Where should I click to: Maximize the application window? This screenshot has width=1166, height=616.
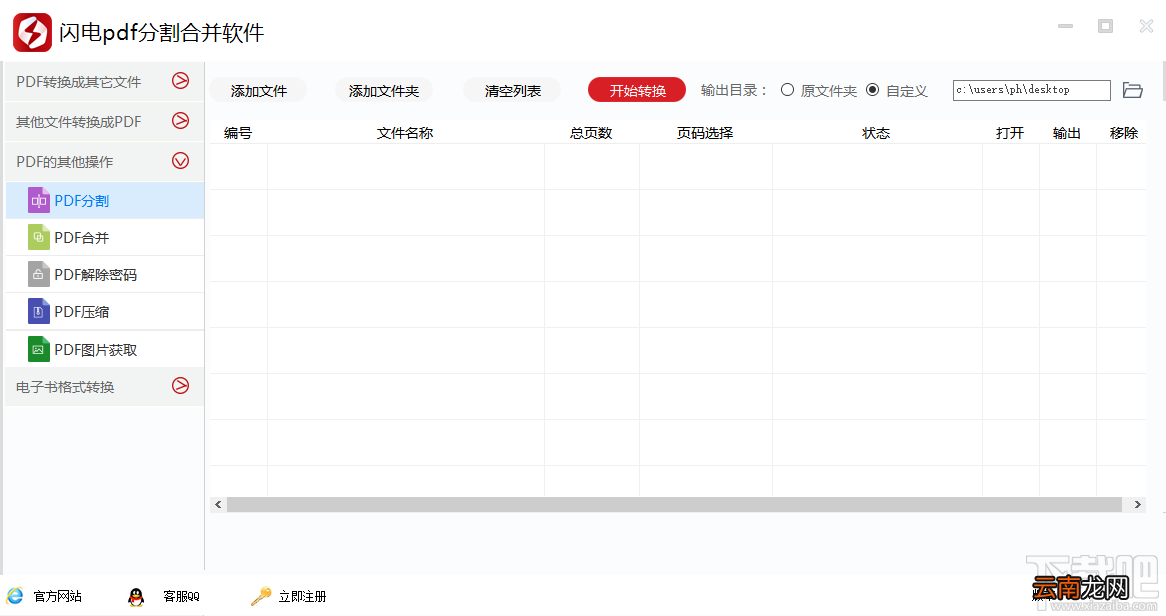click(1106, 26)
